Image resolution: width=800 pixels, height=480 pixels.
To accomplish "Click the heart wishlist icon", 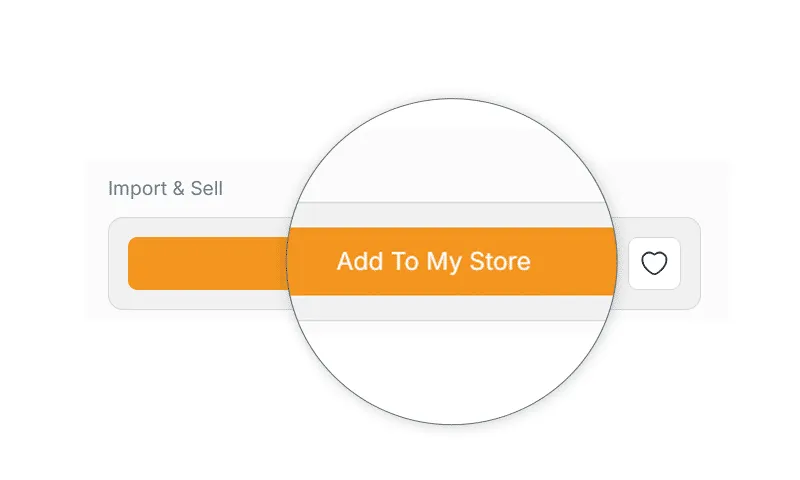I will click(x=654, y=263).
